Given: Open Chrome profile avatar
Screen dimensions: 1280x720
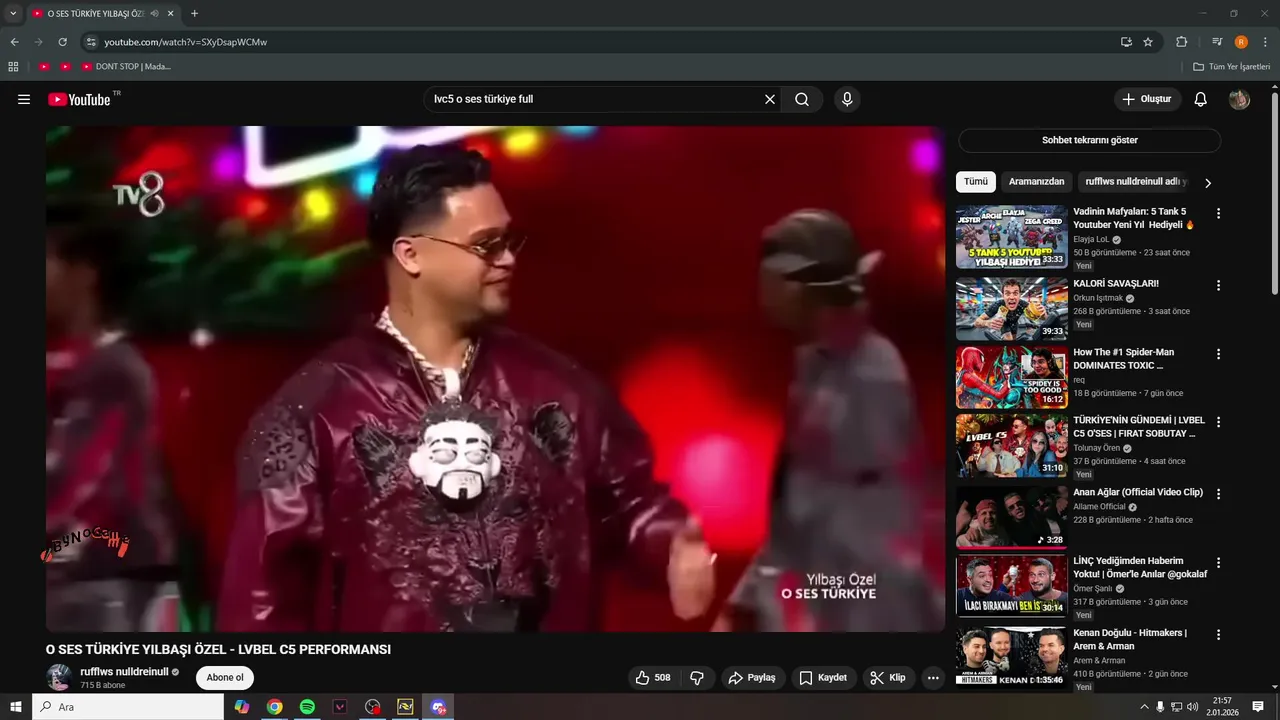Looking at the screenshot, I should pos(1241,42).
